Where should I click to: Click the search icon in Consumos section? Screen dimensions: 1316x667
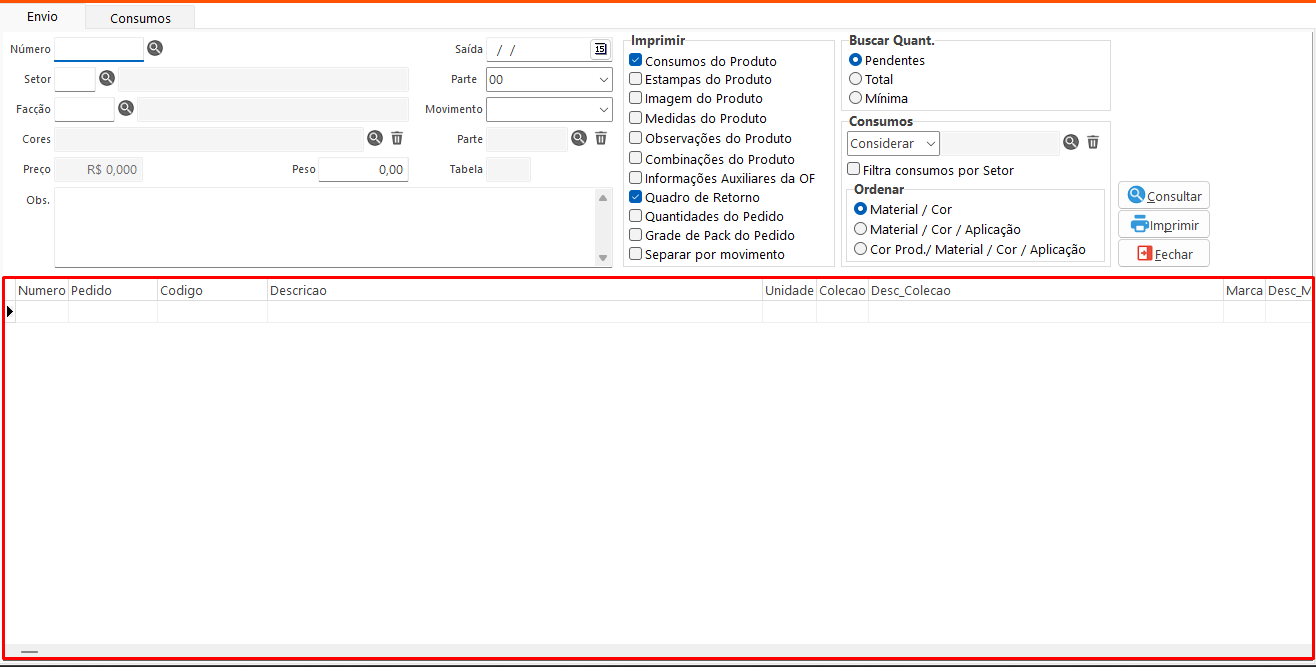(x=1071, y=142)
